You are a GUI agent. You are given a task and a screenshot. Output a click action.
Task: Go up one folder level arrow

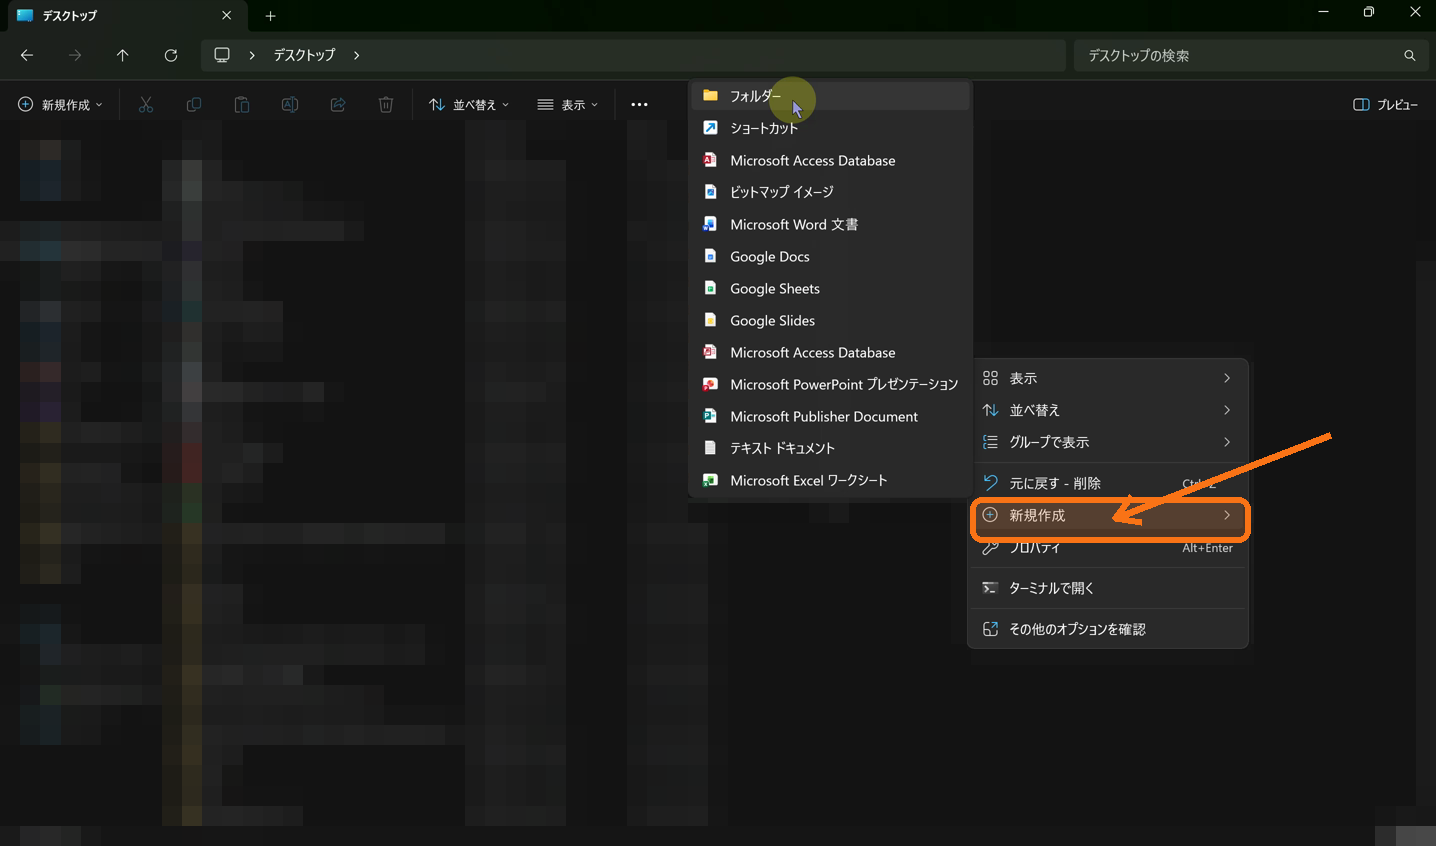[123, 55]
